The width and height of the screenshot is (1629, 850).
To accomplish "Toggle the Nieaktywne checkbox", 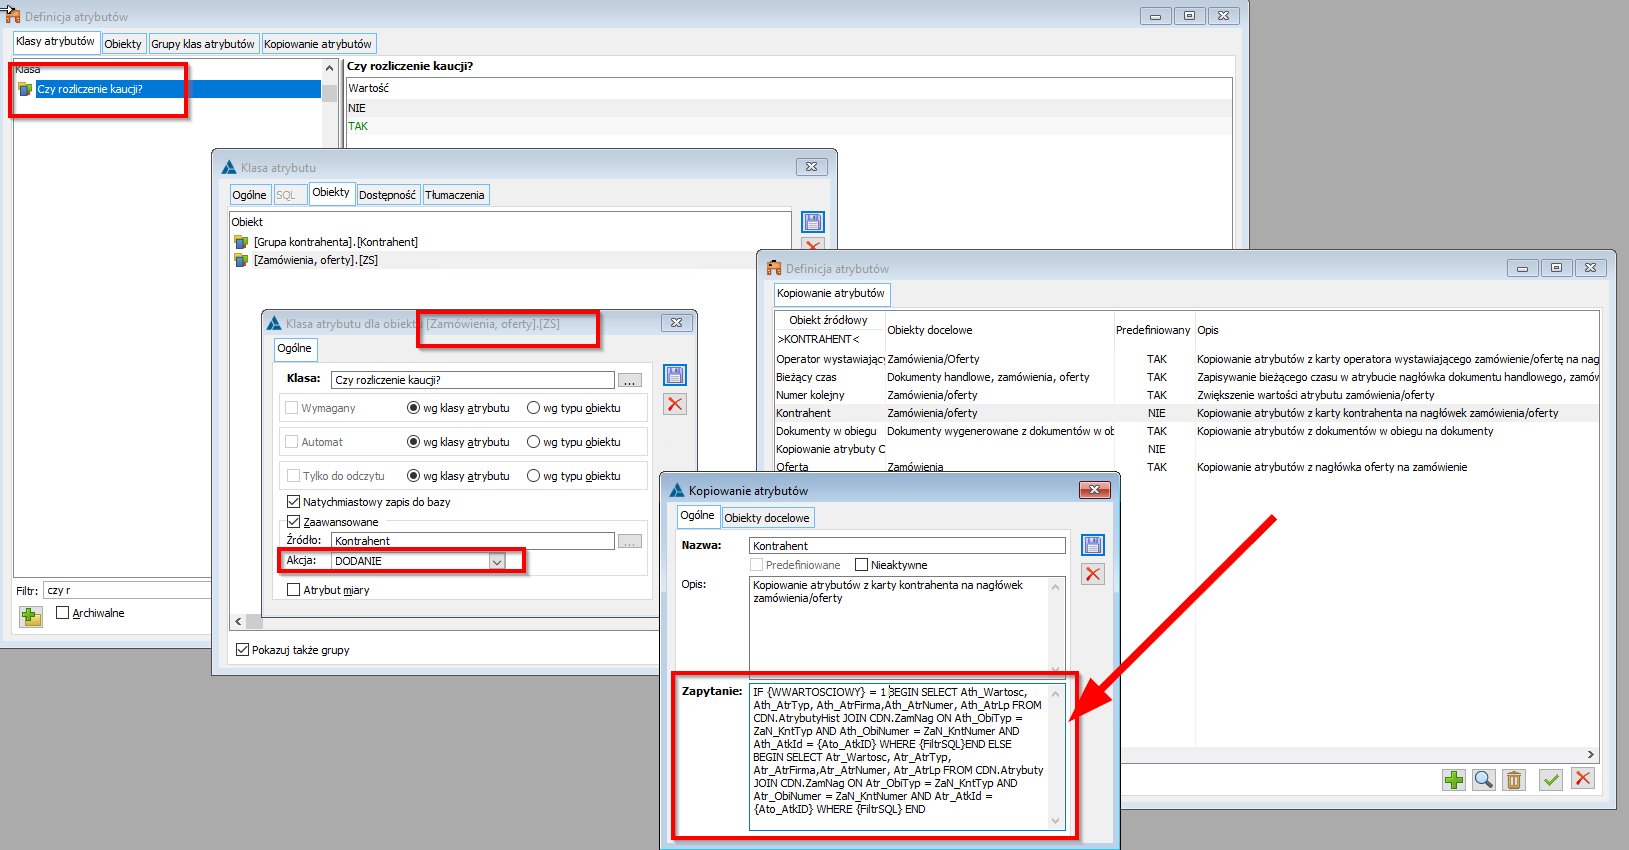I will pos(861,565).
